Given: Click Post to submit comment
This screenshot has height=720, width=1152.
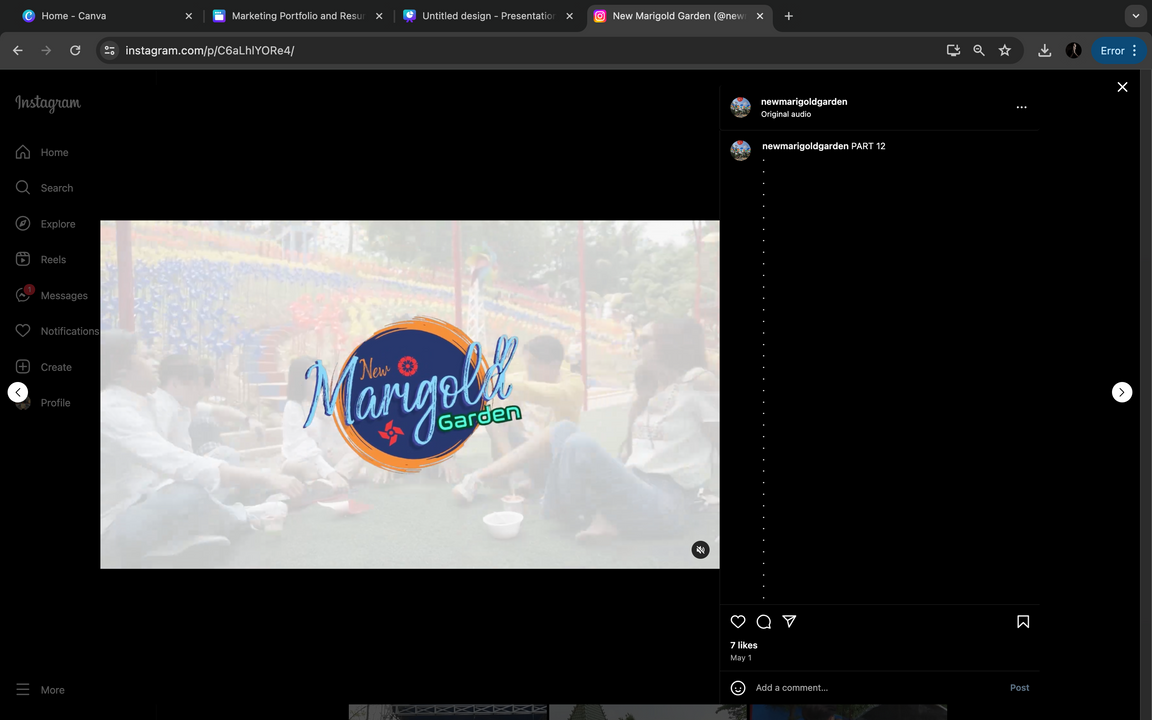Looking at the screenshot, I should pos(1019,688).
